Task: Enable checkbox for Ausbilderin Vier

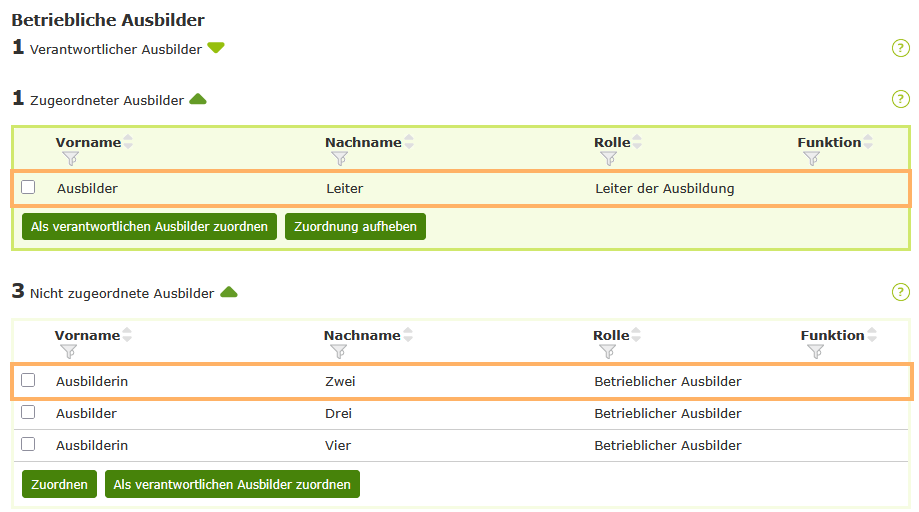Action: coord(28,444)
